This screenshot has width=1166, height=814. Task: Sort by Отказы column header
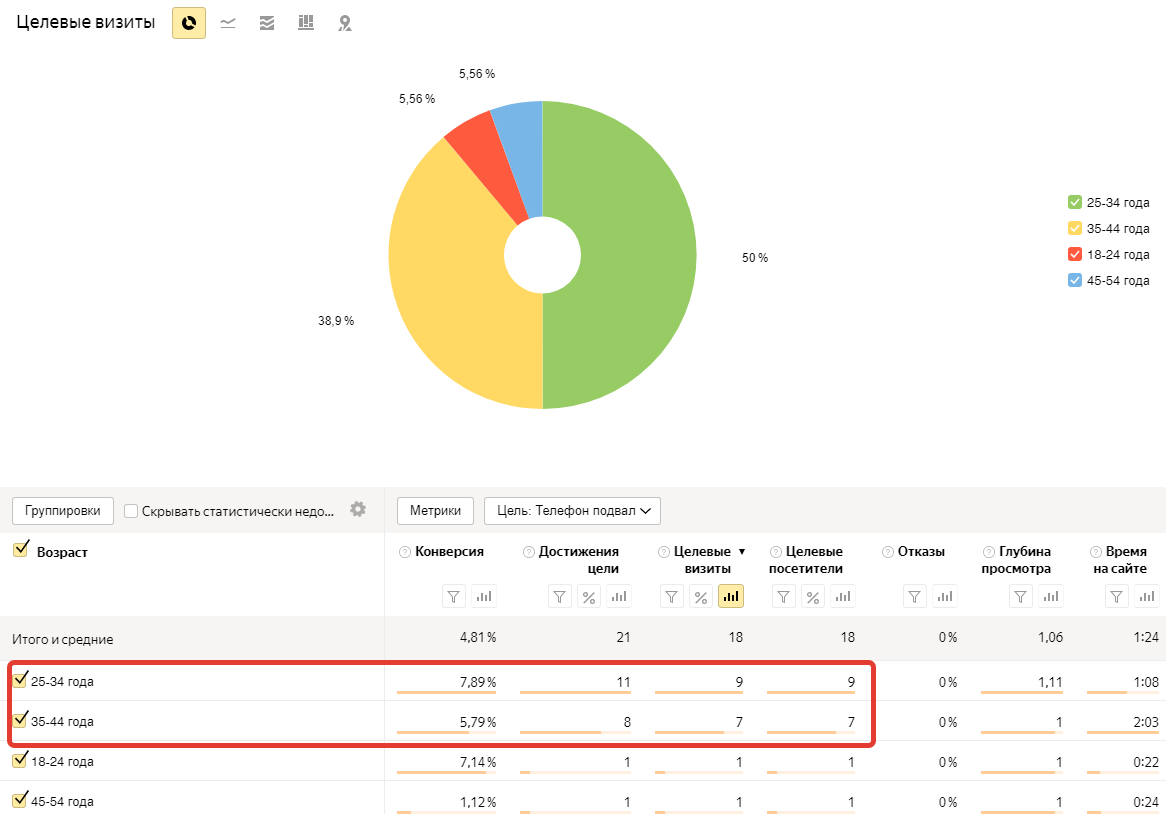[921, 552]
